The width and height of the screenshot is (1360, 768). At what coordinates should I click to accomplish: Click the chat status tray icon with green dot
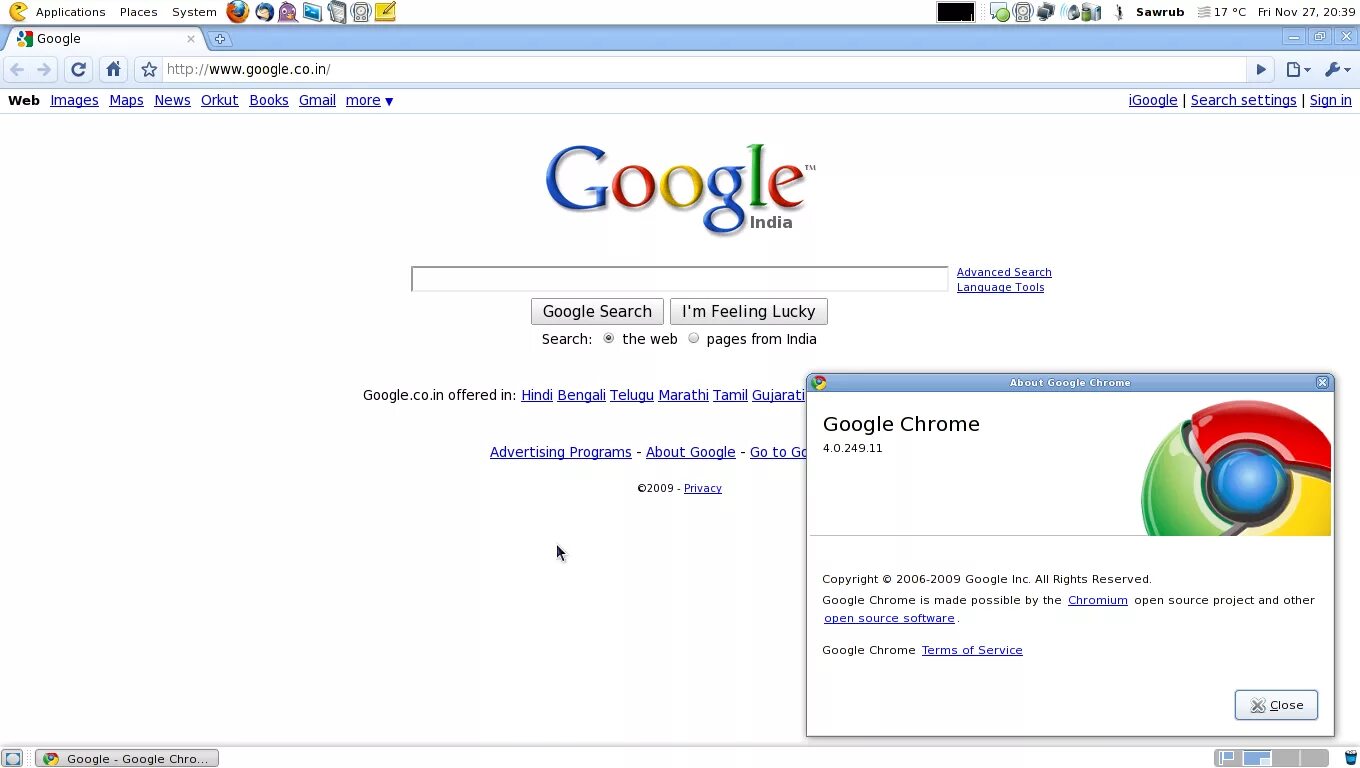click(999, 12)
